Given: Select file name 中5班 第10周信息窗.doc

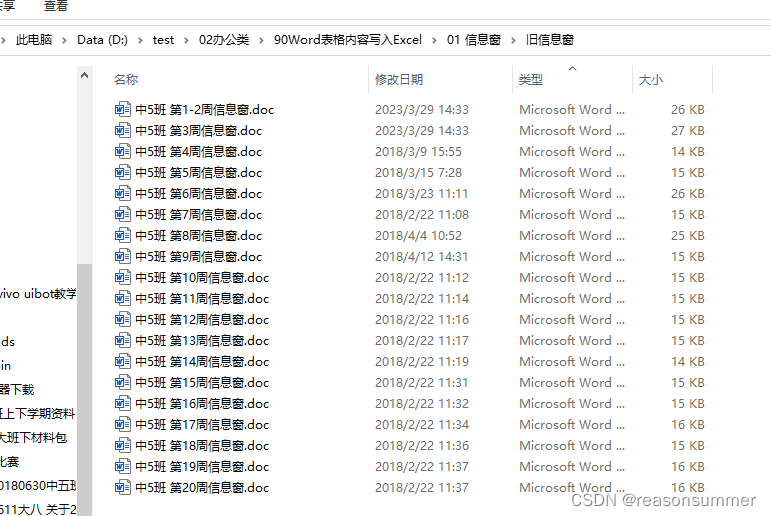Looking at the screenshot, I should [x=202, y=277].
